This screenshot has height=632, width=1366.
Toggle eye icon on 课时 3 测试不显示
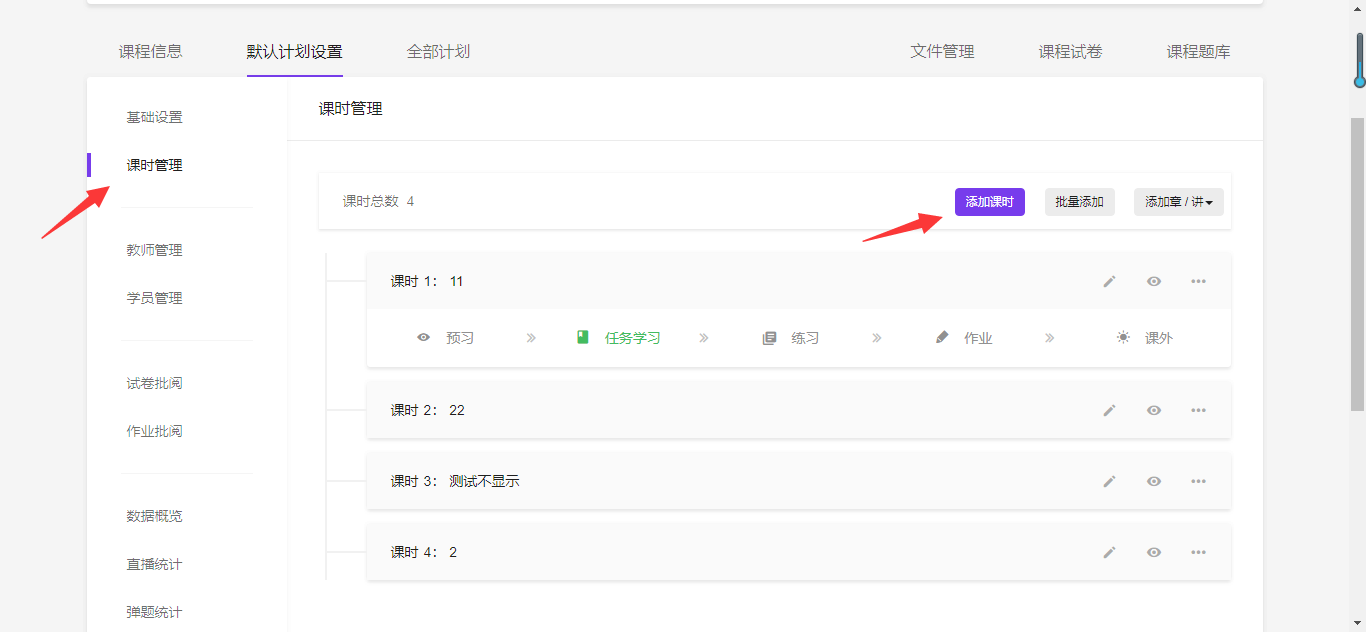pyautogui.click(x=1154, y=482)
